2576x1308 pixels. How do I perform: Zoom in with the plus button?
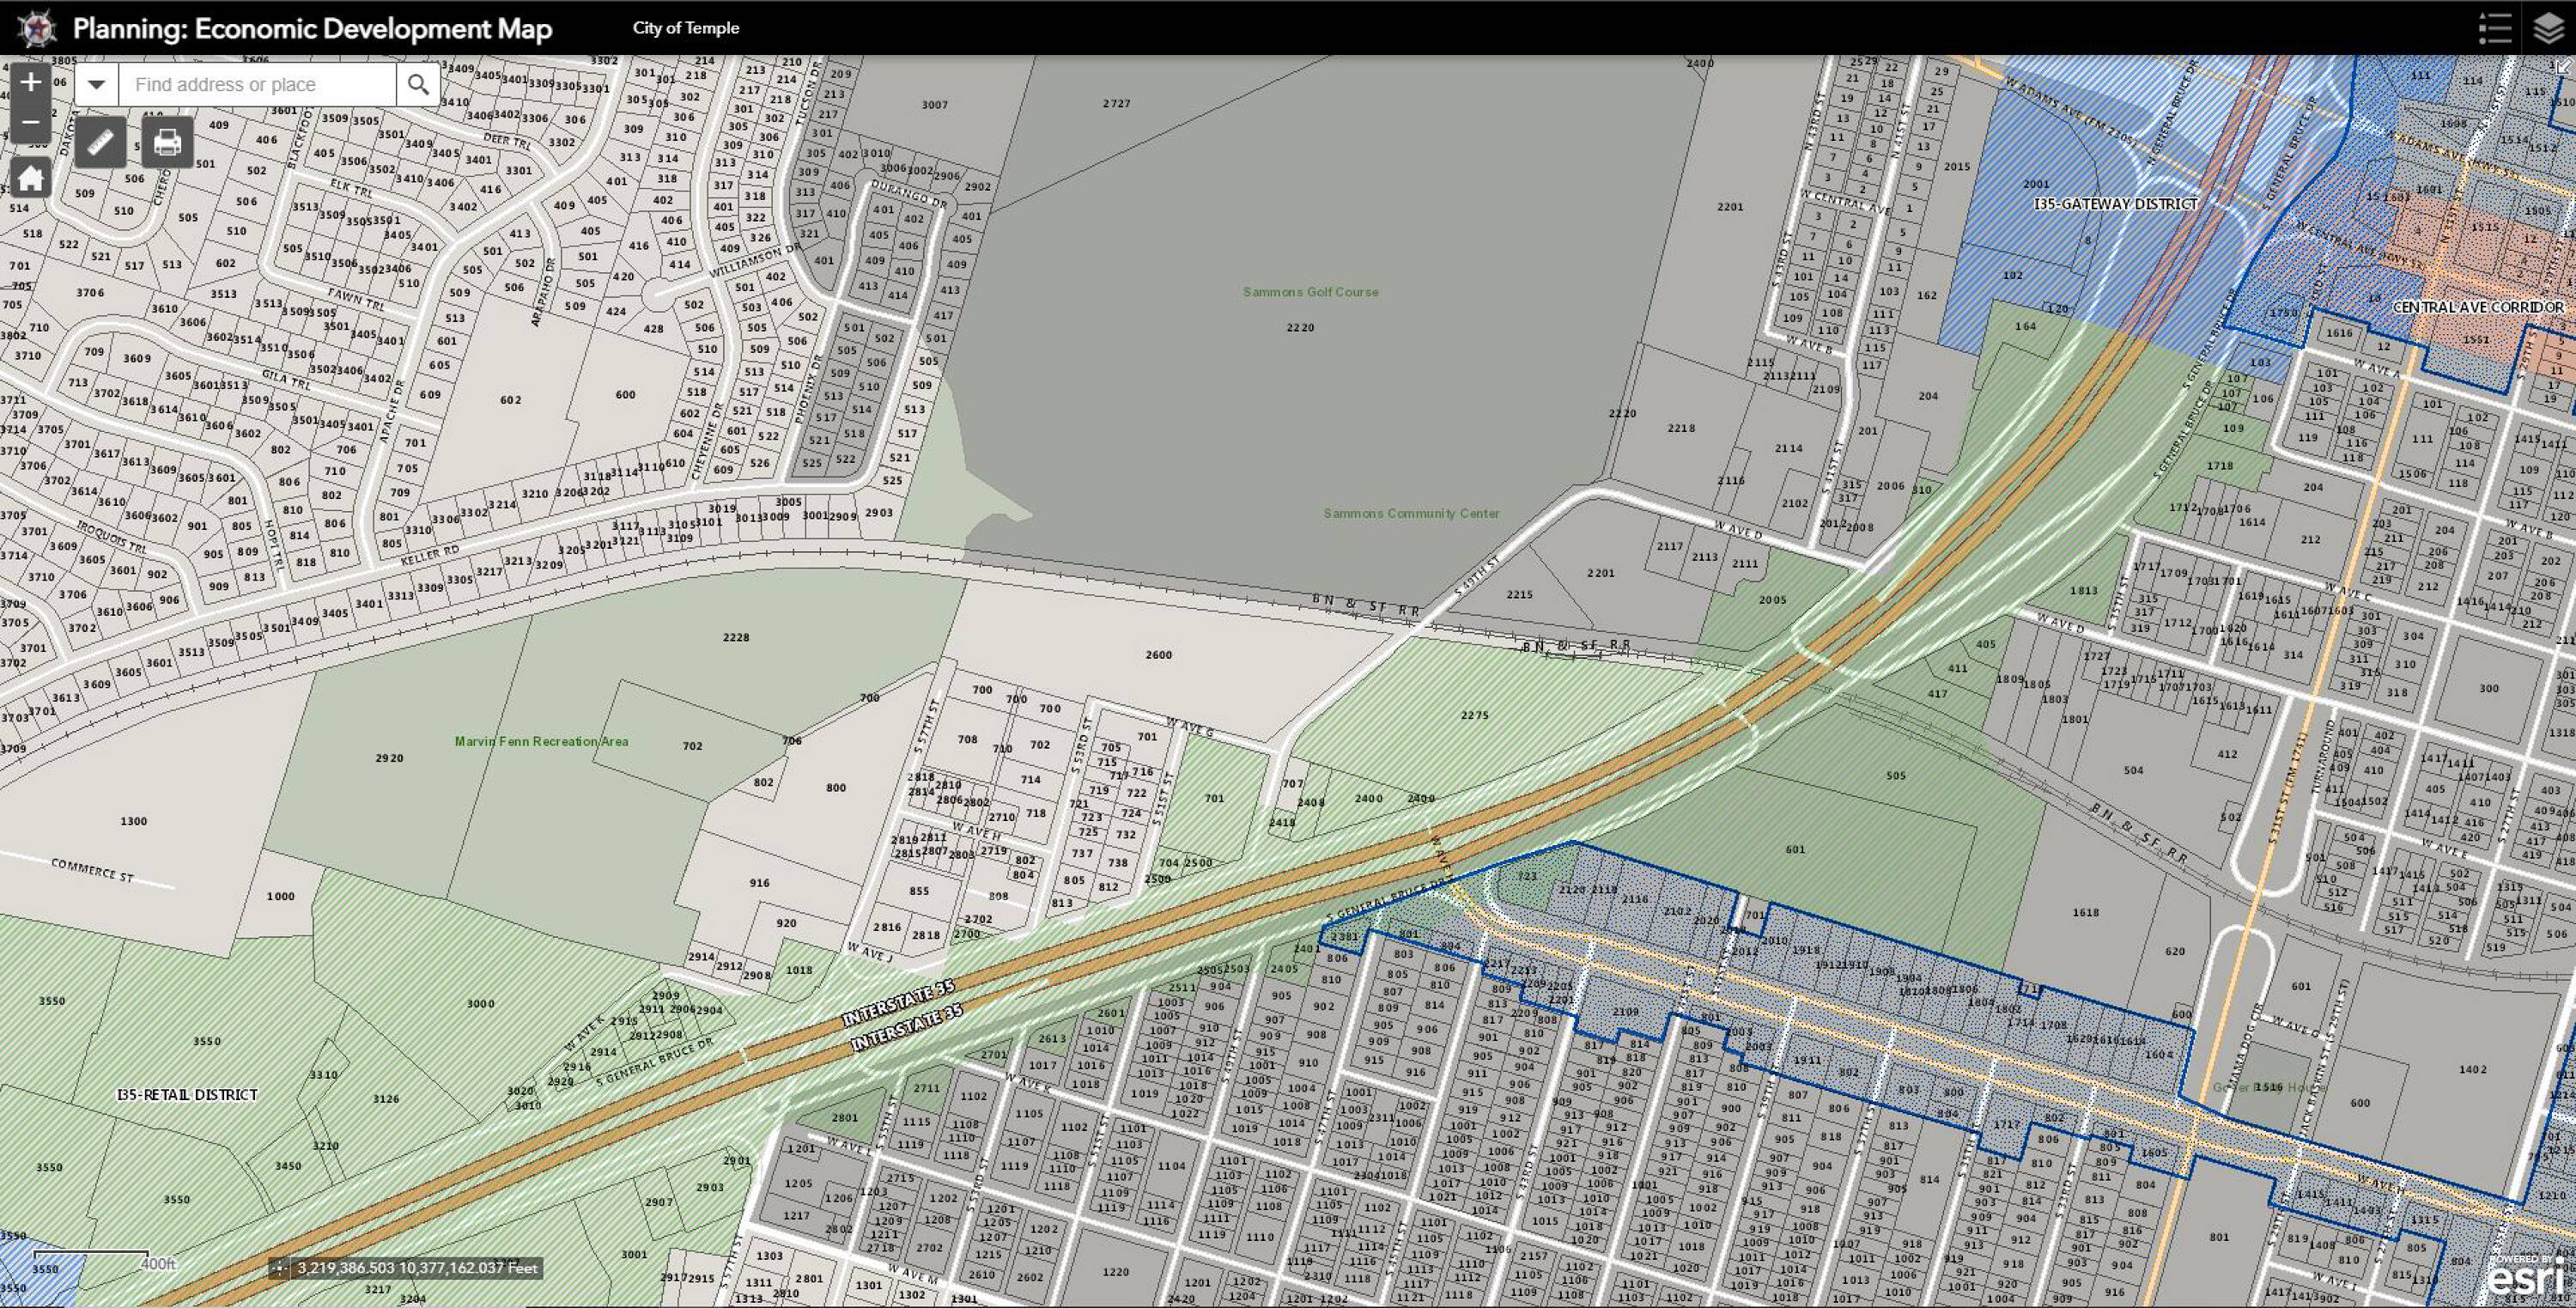[x=30, y=82]
